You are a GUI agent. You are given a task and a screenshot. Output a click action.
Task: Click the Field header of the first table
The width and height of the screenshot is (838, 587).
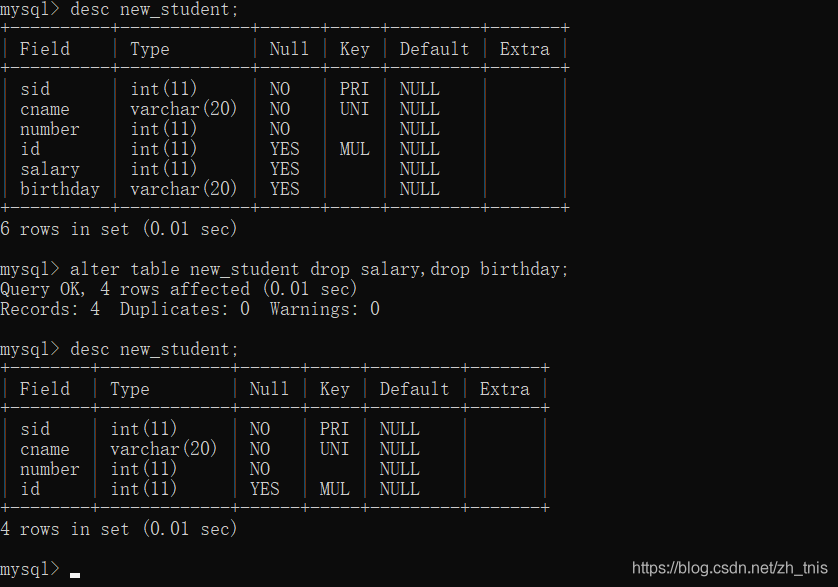tap(45, 49)
